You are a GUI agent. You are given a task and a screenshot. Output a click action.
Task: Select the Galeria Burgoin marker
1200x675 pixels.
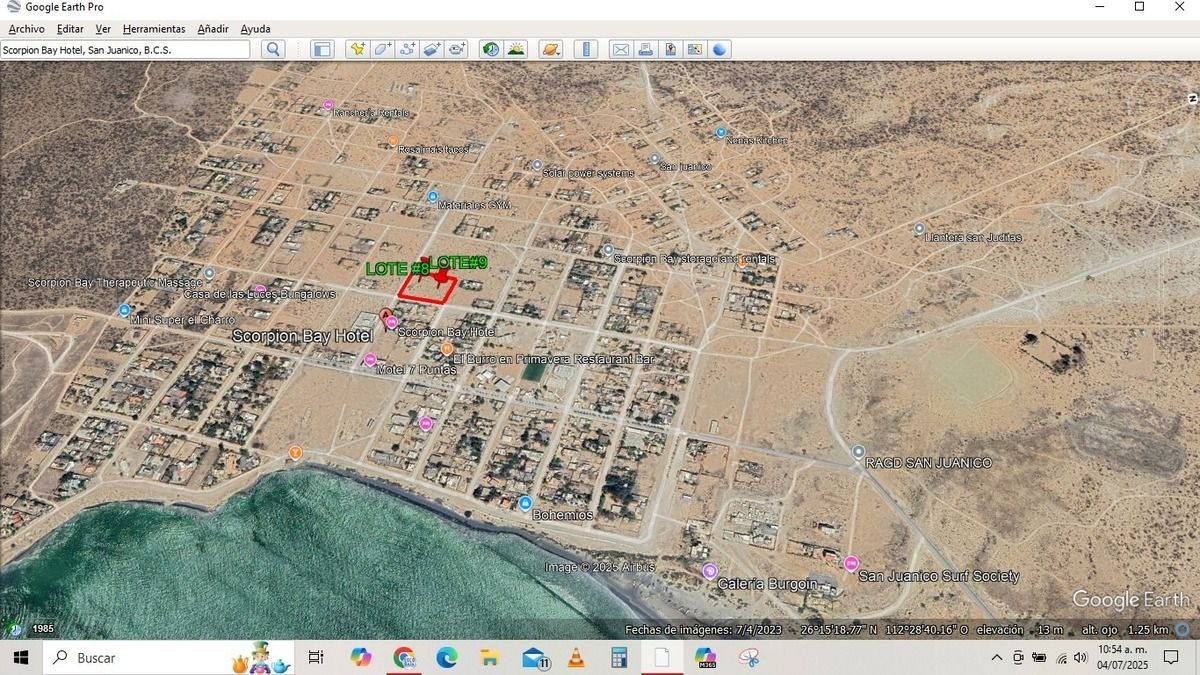(x=710, y=571)
